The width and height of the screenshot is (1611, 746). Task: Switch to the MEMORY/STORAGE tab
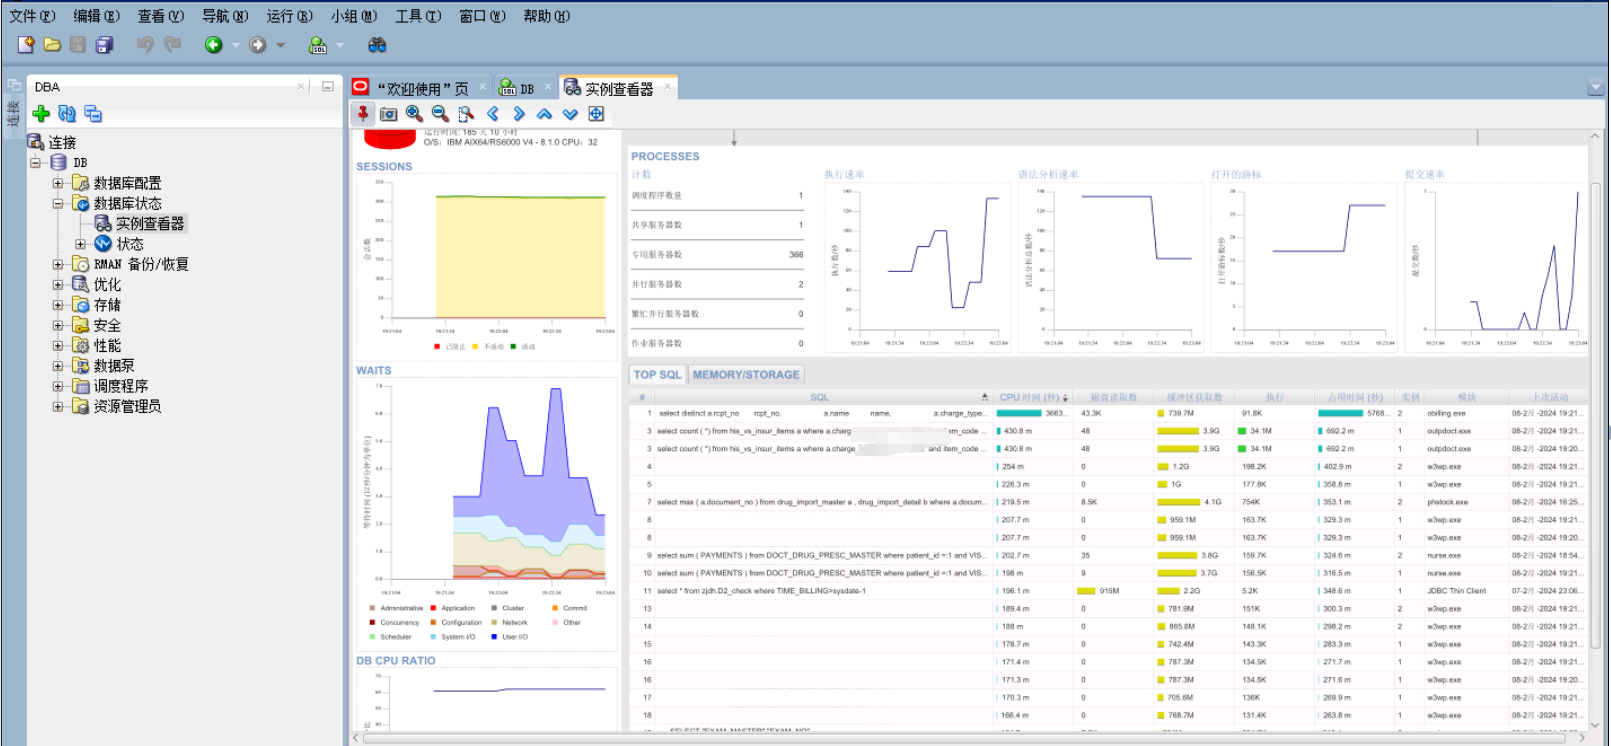pos(746,375)
